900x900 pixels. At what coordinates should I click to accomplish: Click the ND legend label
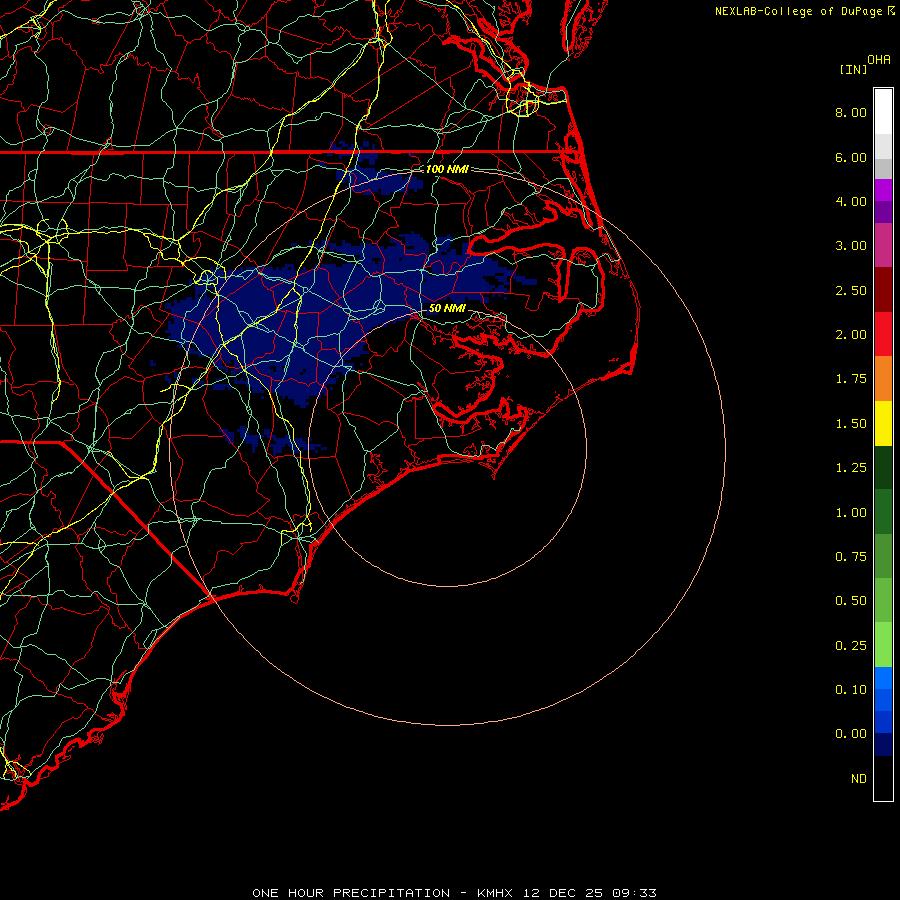(x=859, y=779)
